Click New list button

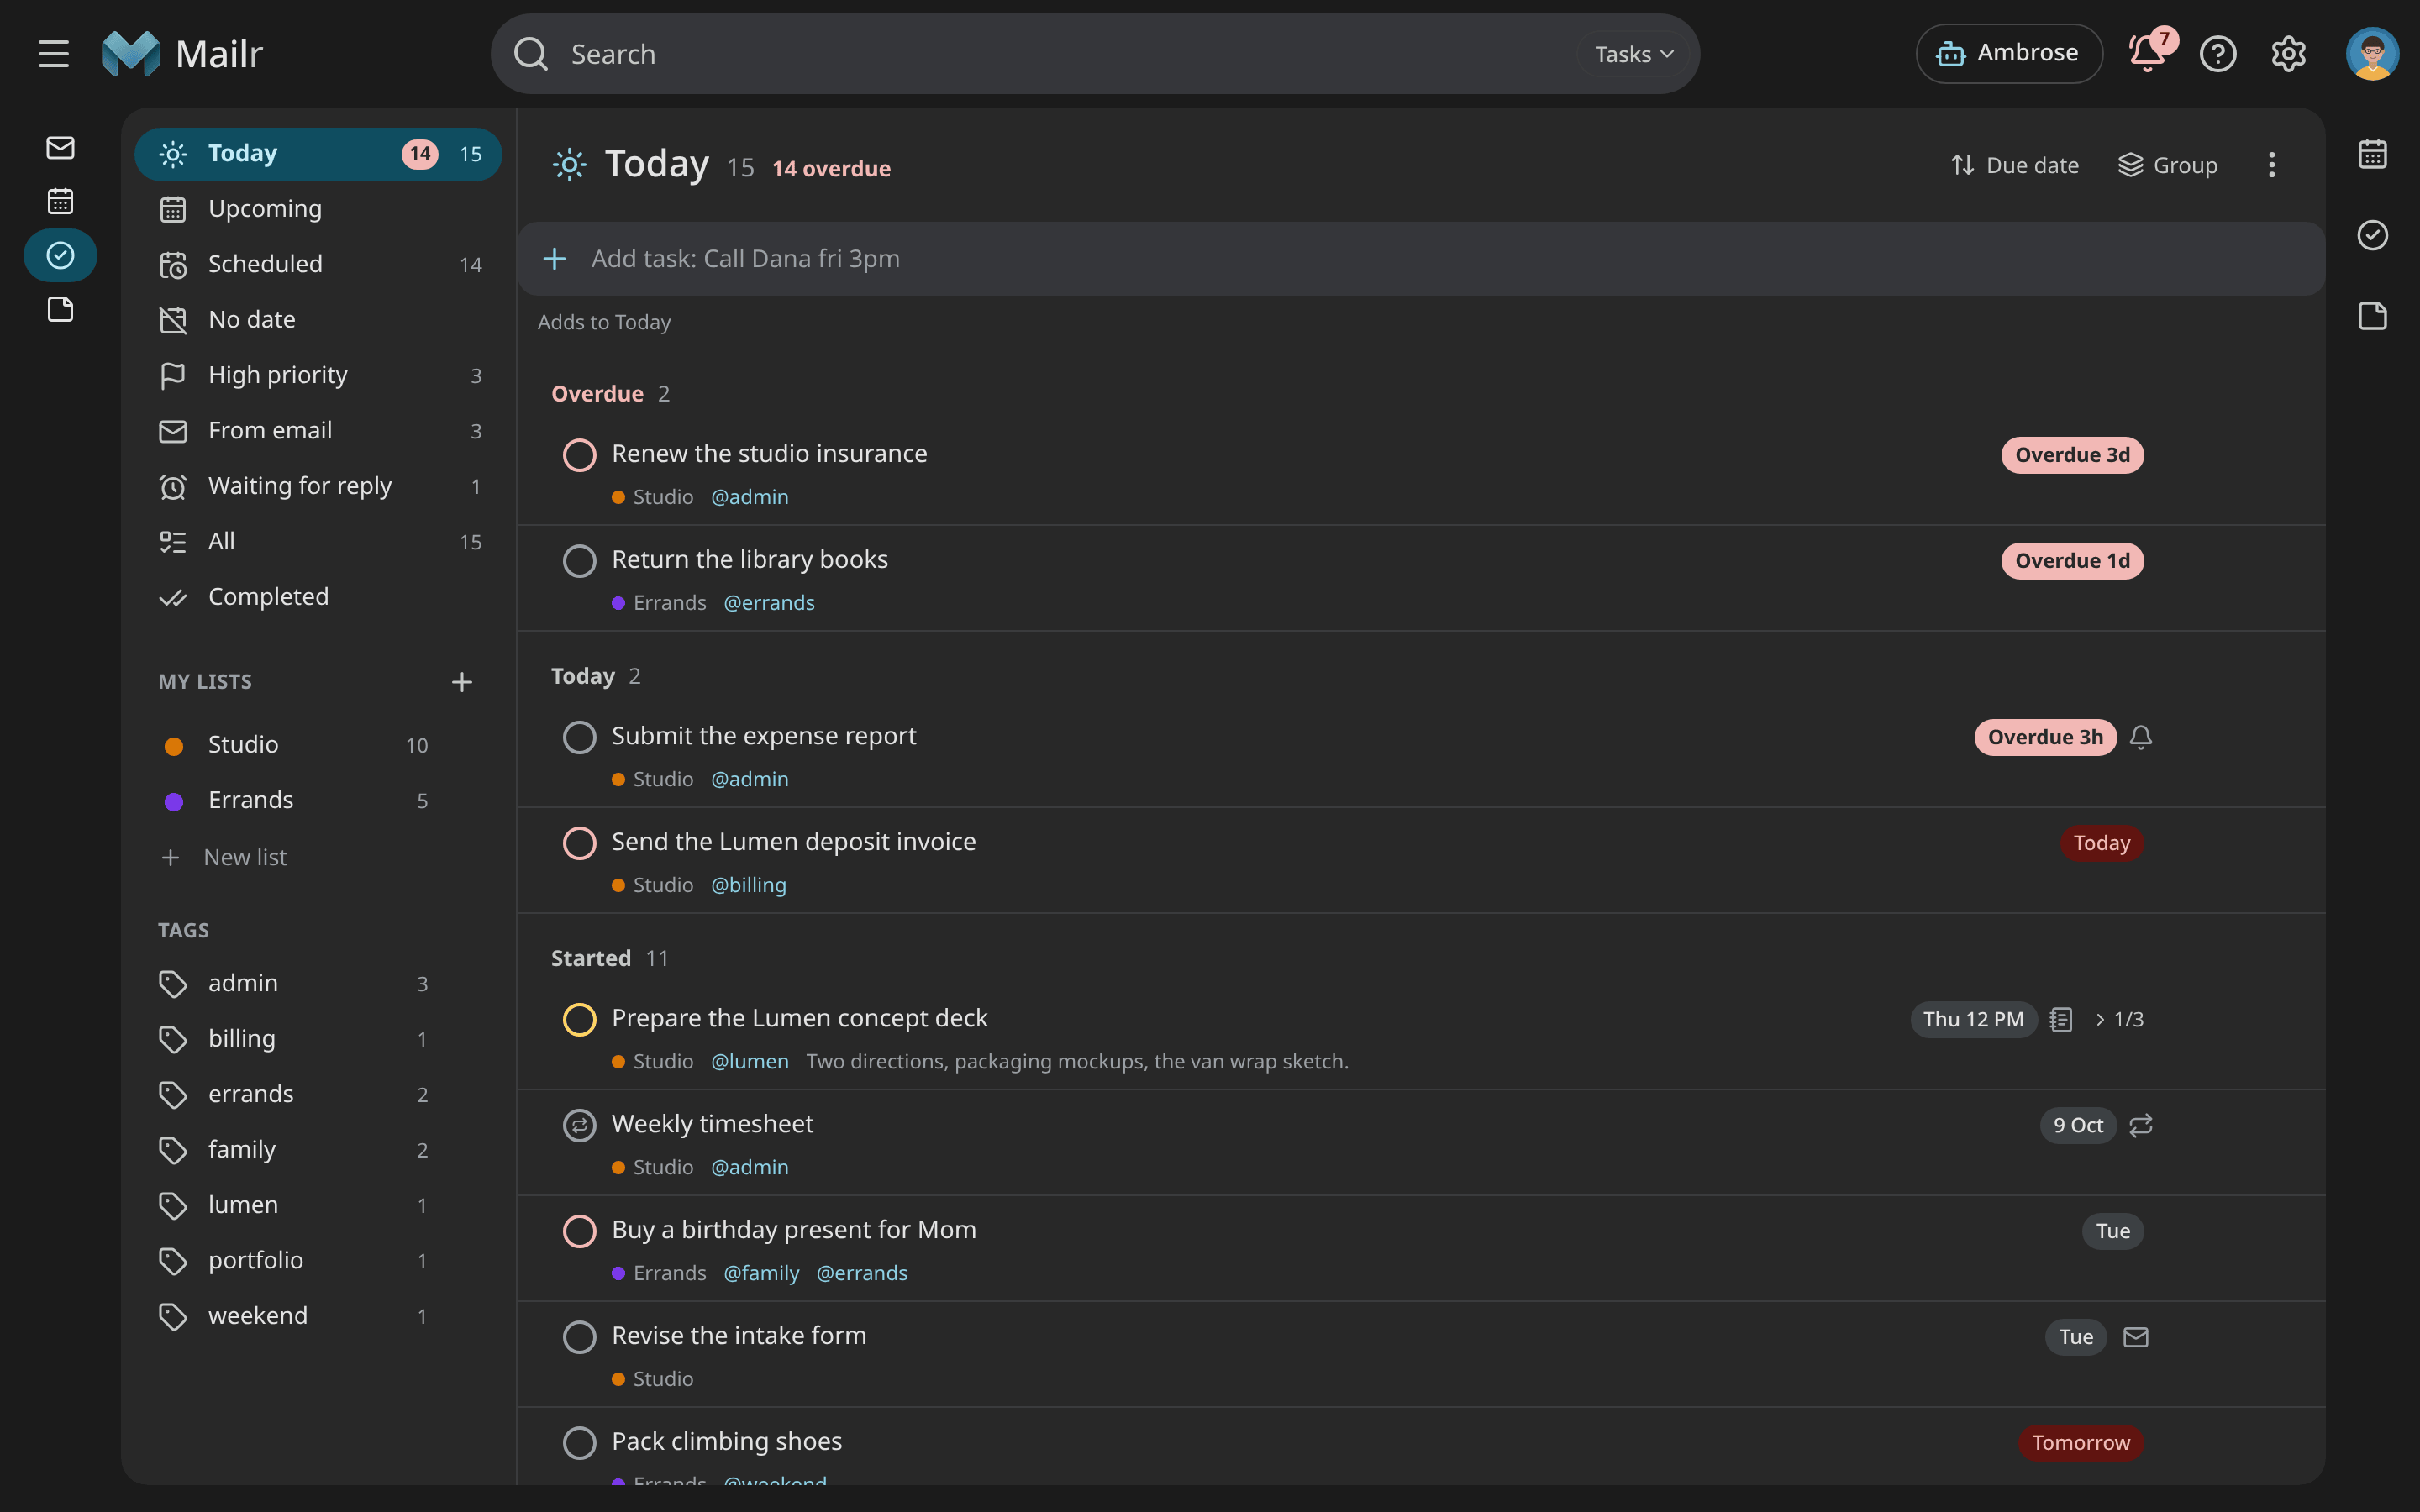click(225, 857)
